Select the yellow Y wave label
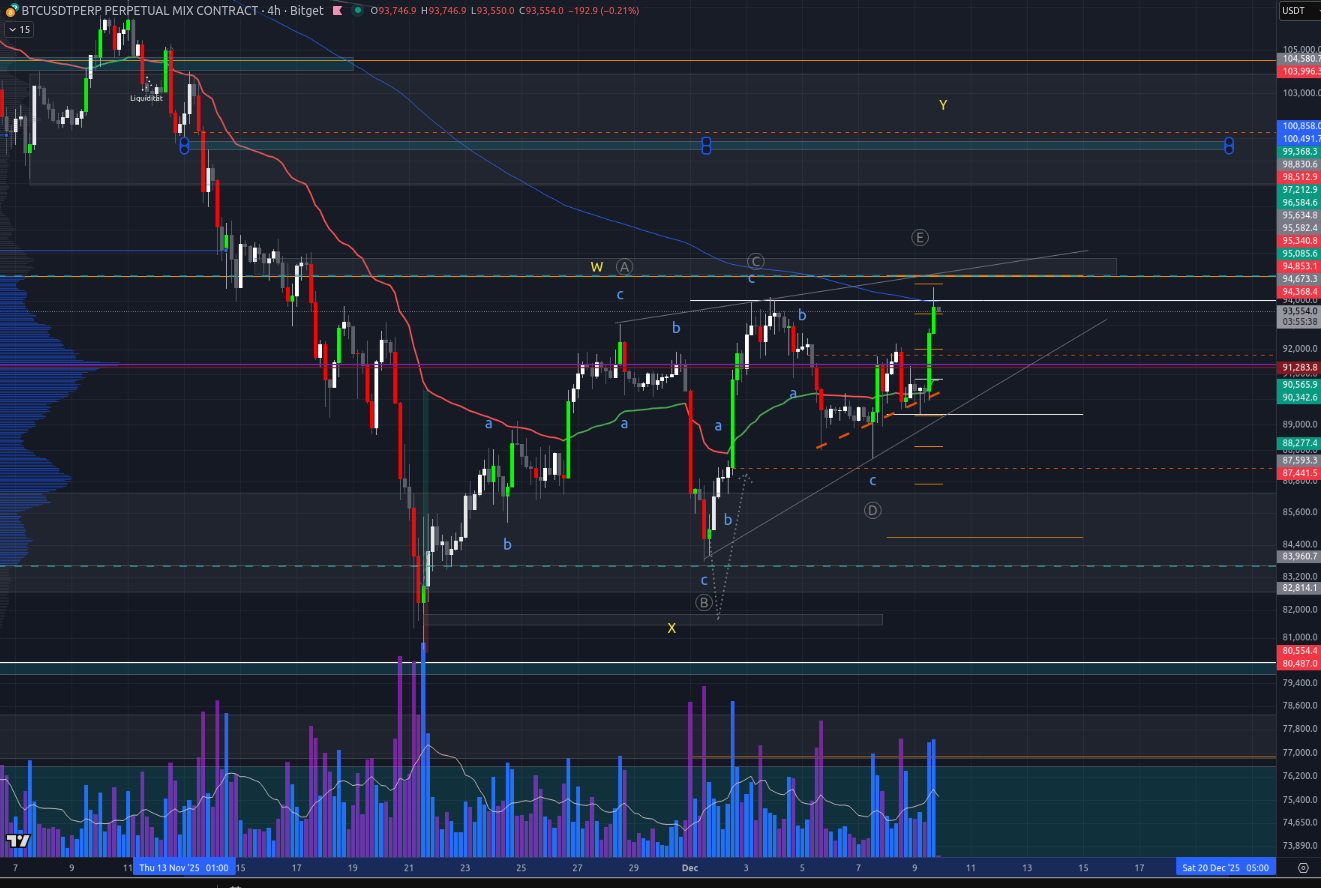The height and width of the screenshot is (888, 1321). coord(942,105)
